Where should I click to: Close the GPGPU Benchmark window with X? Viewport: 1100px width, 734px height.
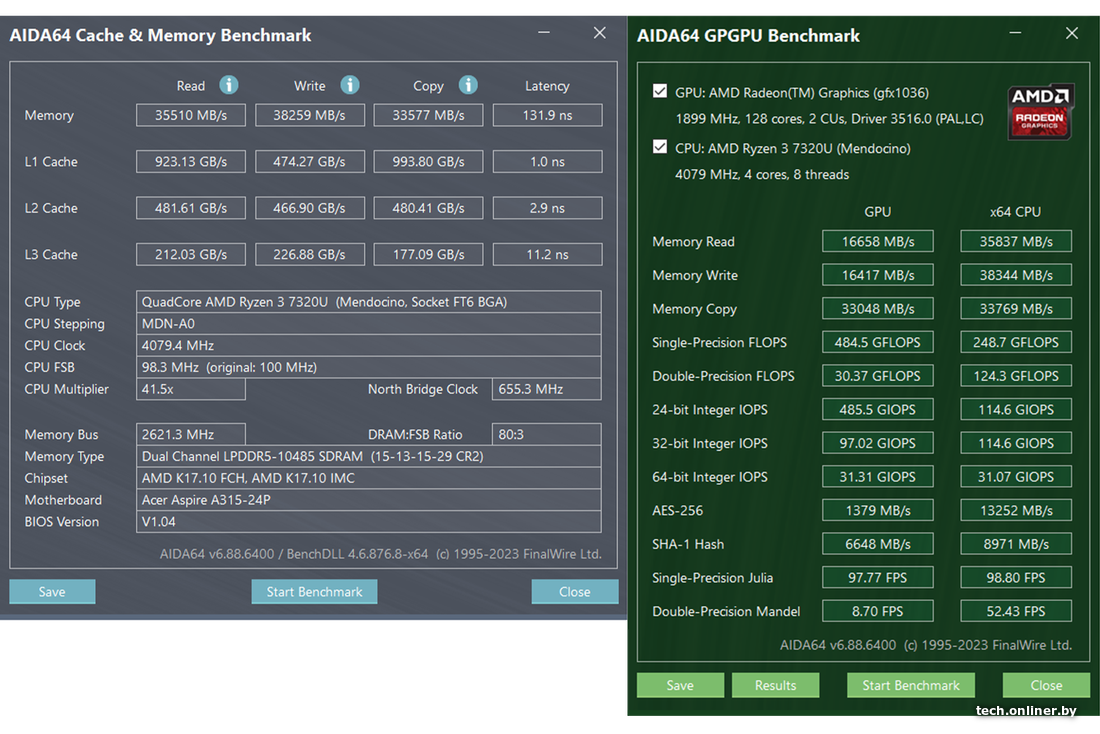(1072, 33)
